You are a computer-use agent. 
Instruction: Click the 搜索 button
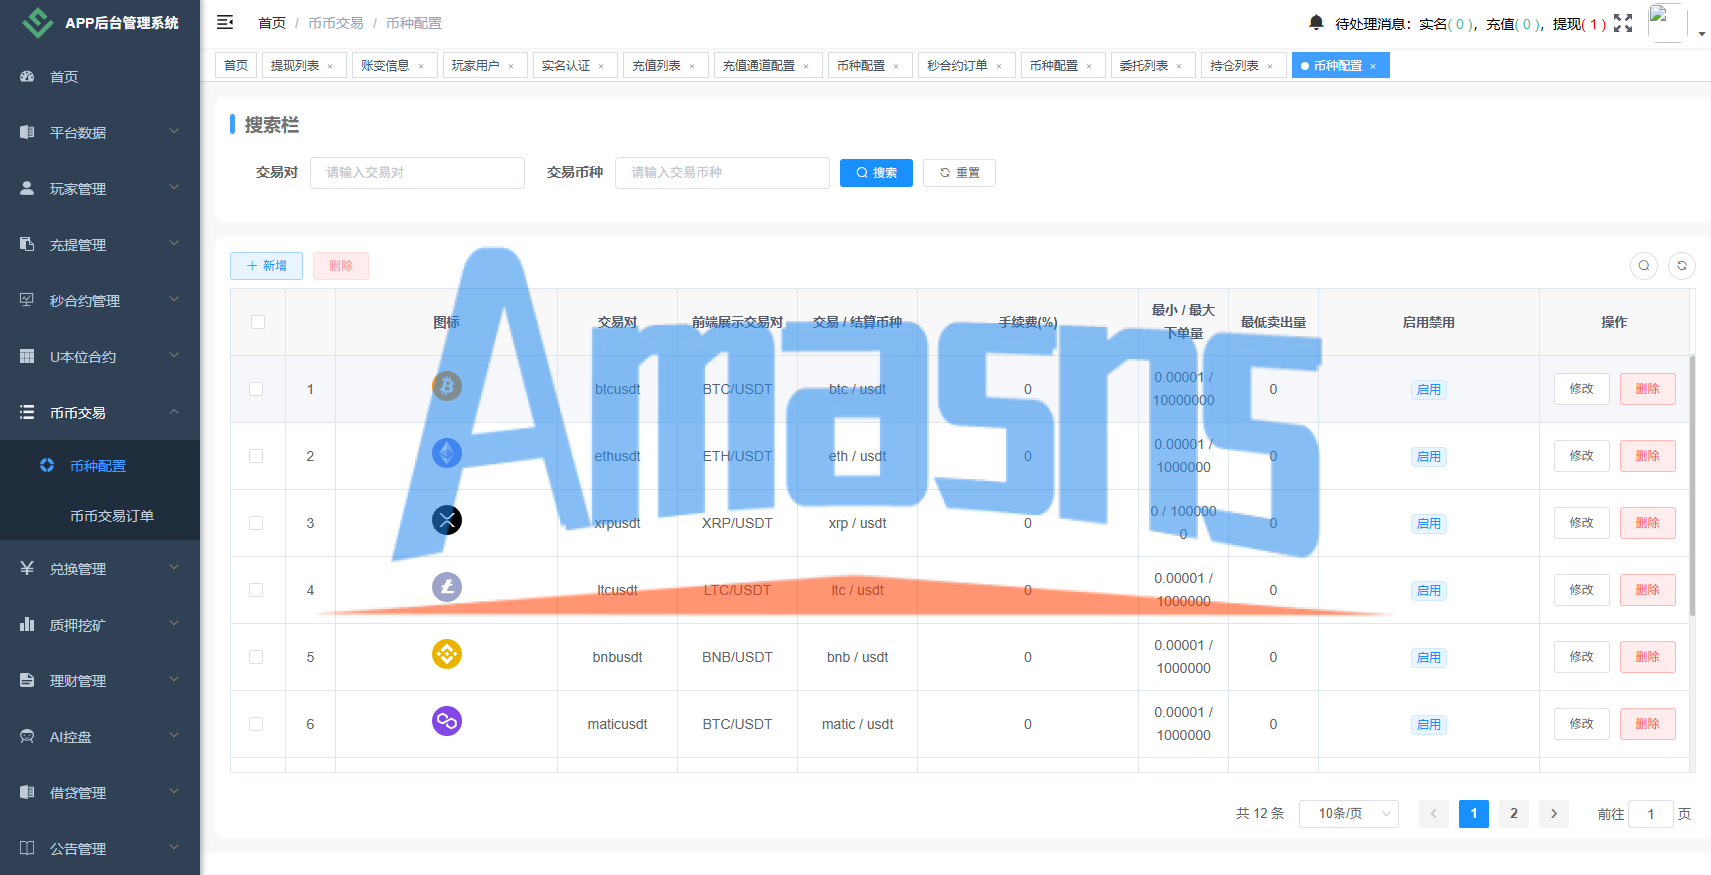click(876, 173)
